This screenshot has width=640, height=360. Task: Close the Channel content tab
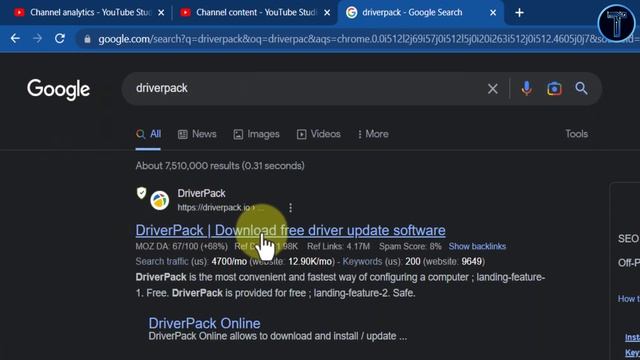pos(327,13)
